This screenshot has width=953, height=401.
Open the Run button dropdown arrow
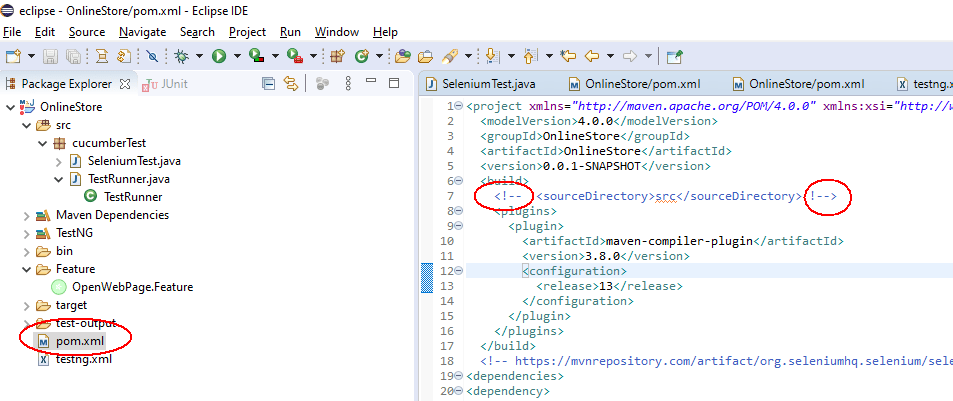point(235,56)
